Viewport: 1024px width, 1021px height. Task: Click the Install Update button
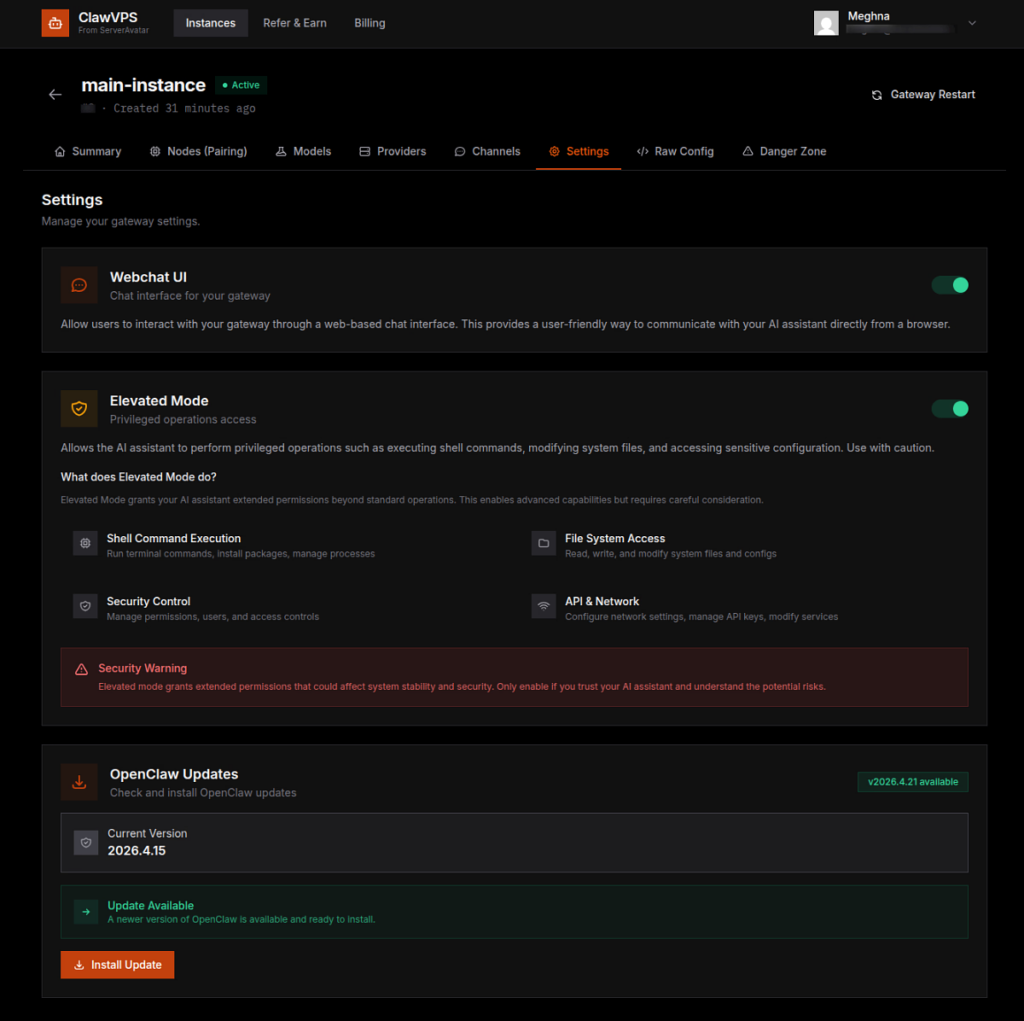click(x=117, y=964)
